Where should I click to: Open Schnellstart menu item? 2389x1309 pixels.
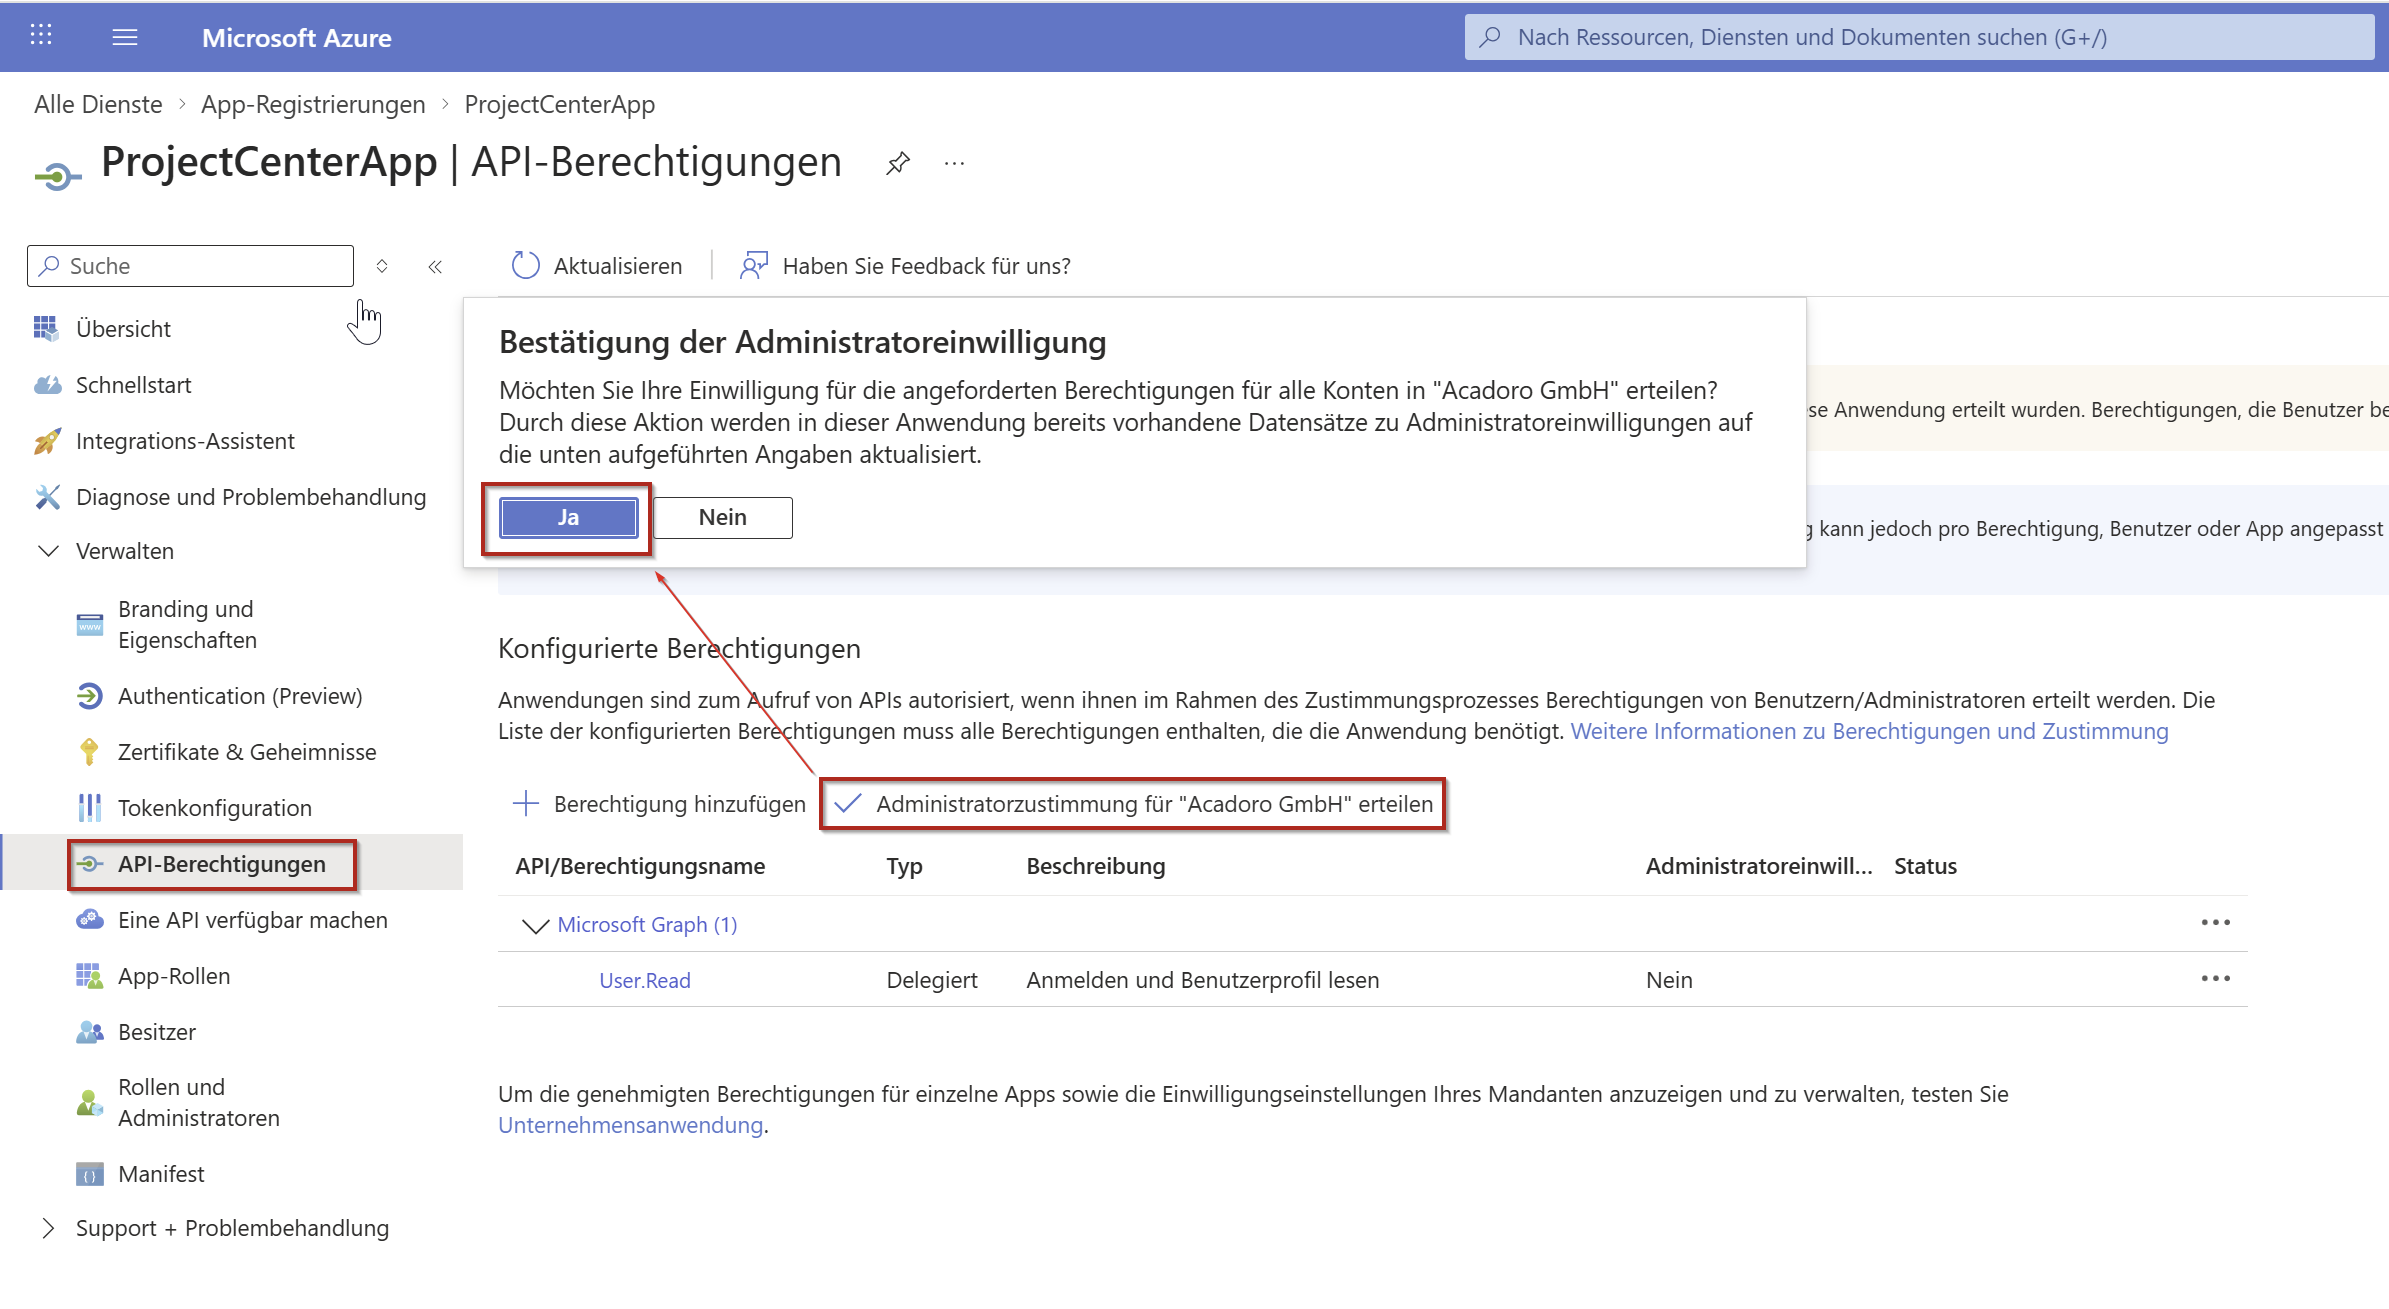(x=134, y=384)
